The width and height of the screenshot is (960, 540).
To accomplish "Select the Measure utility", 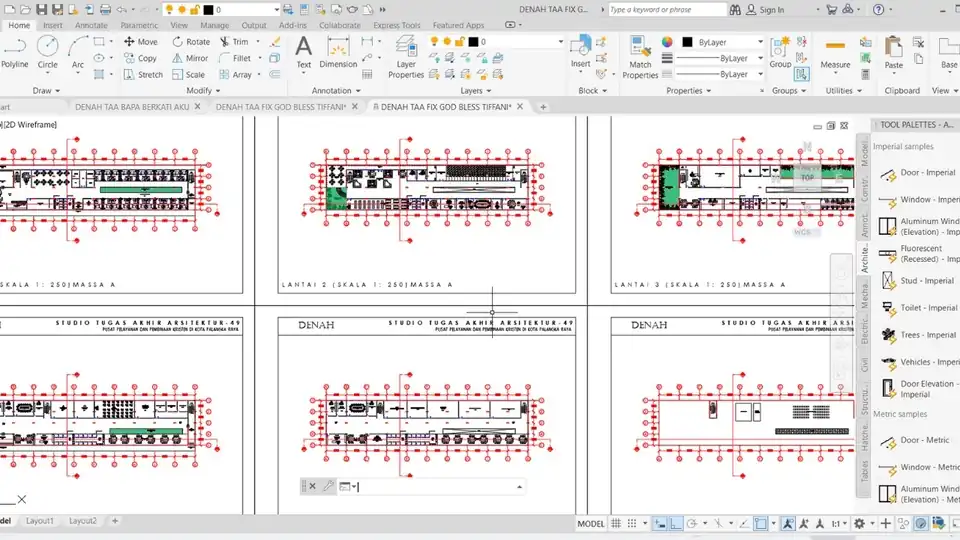I will click(x=835, y=54).
